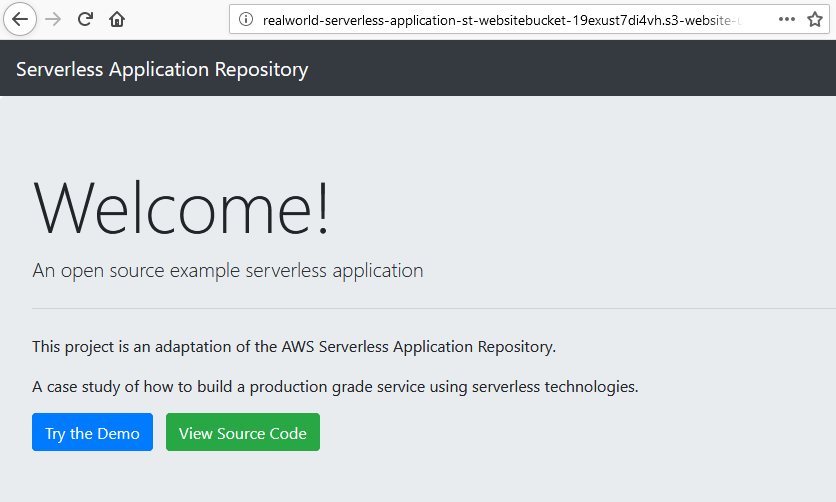This screenshot has height=502, width=836.
Task: Click the Welcome! heading
Action: point(181,208)
